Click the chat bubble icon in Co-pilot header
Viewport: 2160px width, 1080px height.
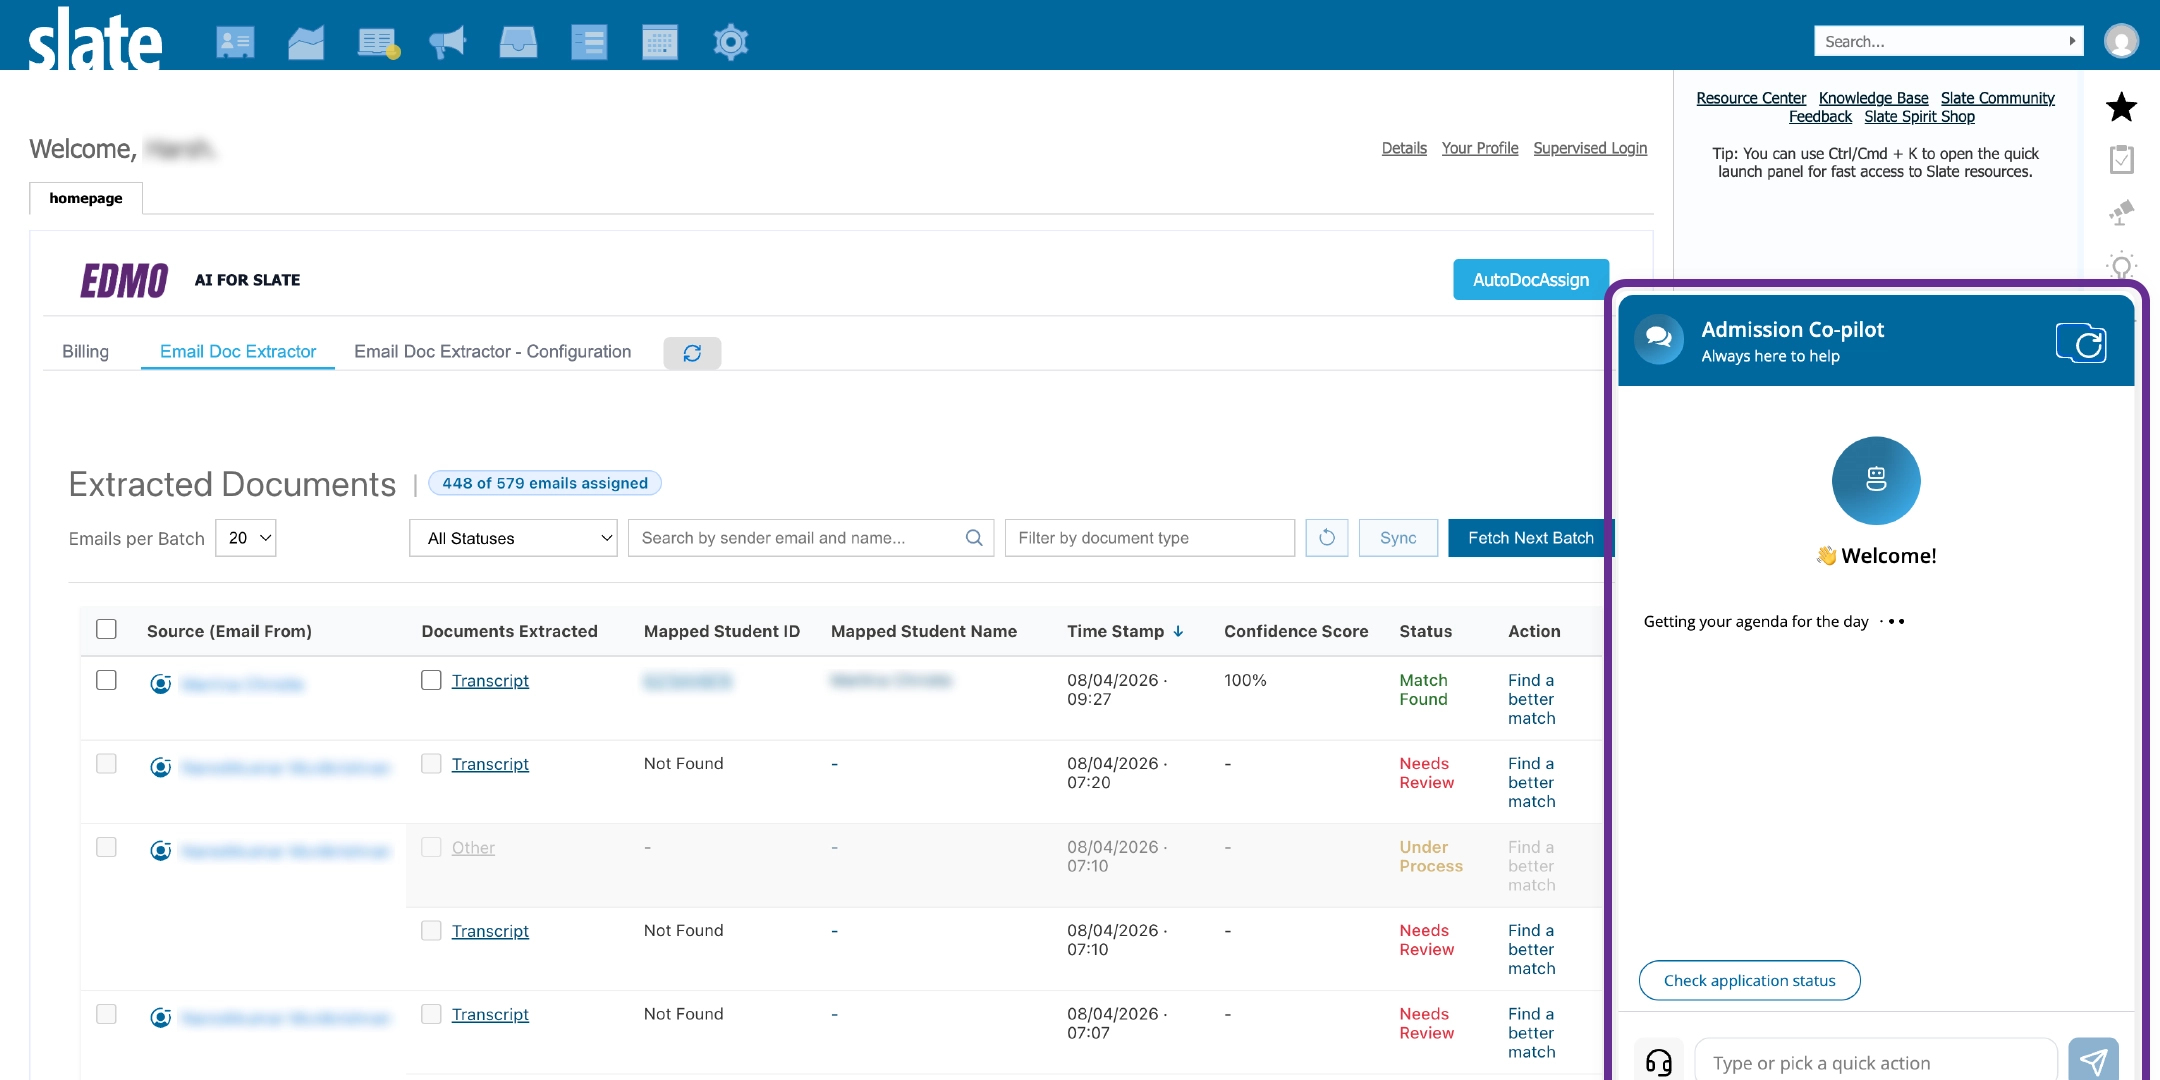tap(1659, 339)
